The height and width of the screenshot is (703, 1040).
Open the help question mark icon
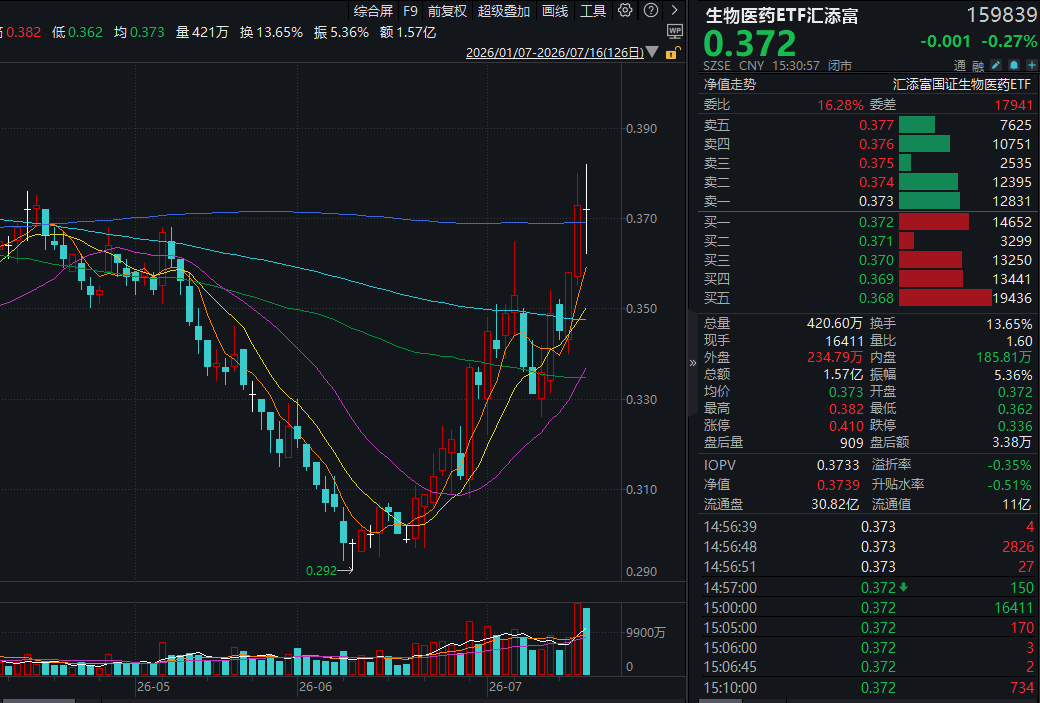coord(651,10)
